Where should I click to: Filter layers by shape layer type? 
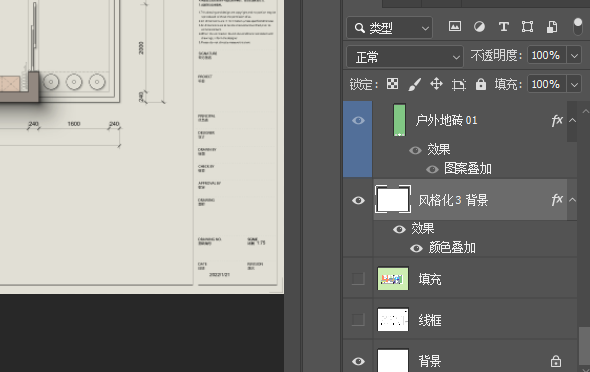pyautogui.click(x=527, y=27)
